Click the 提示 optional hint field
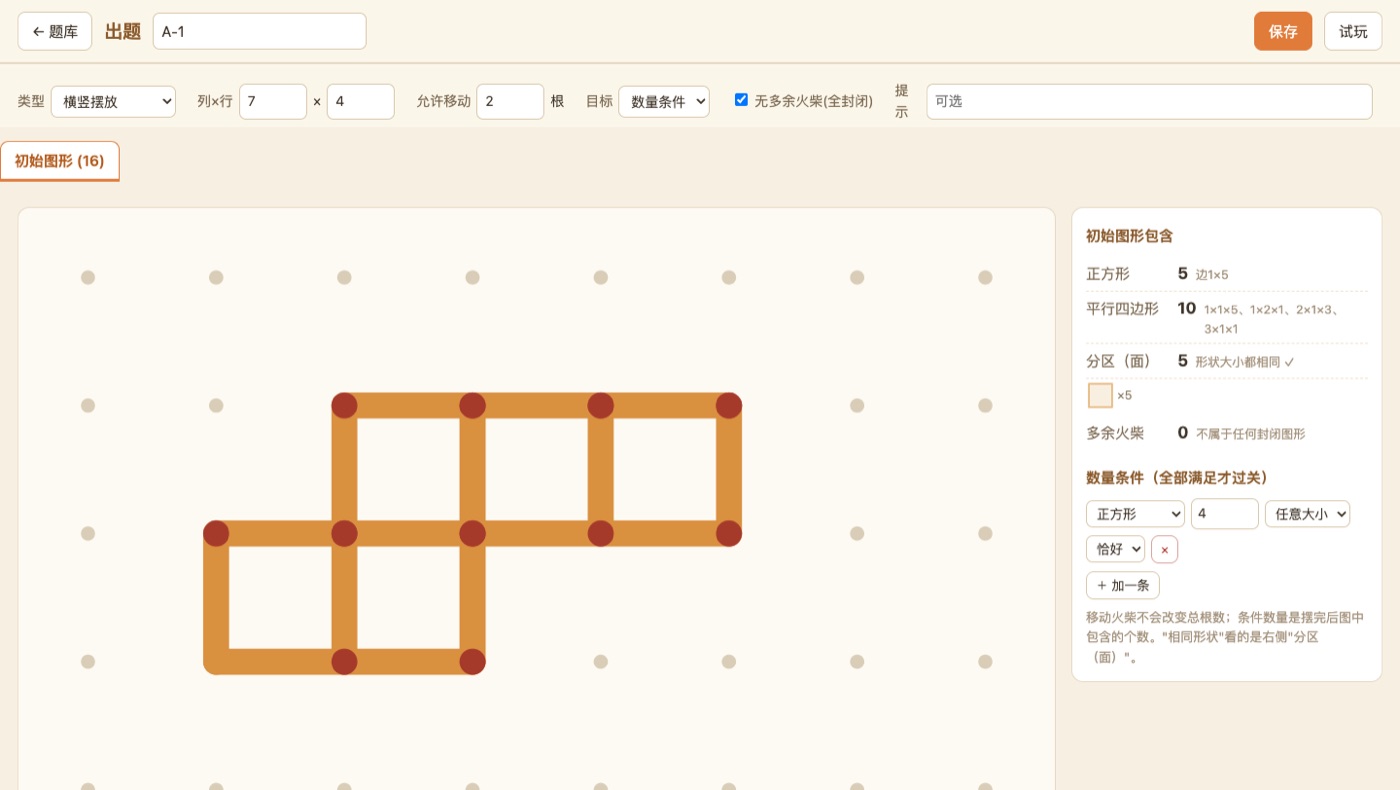Viewport: 1400px width, 790px height. pos(1149,101)
